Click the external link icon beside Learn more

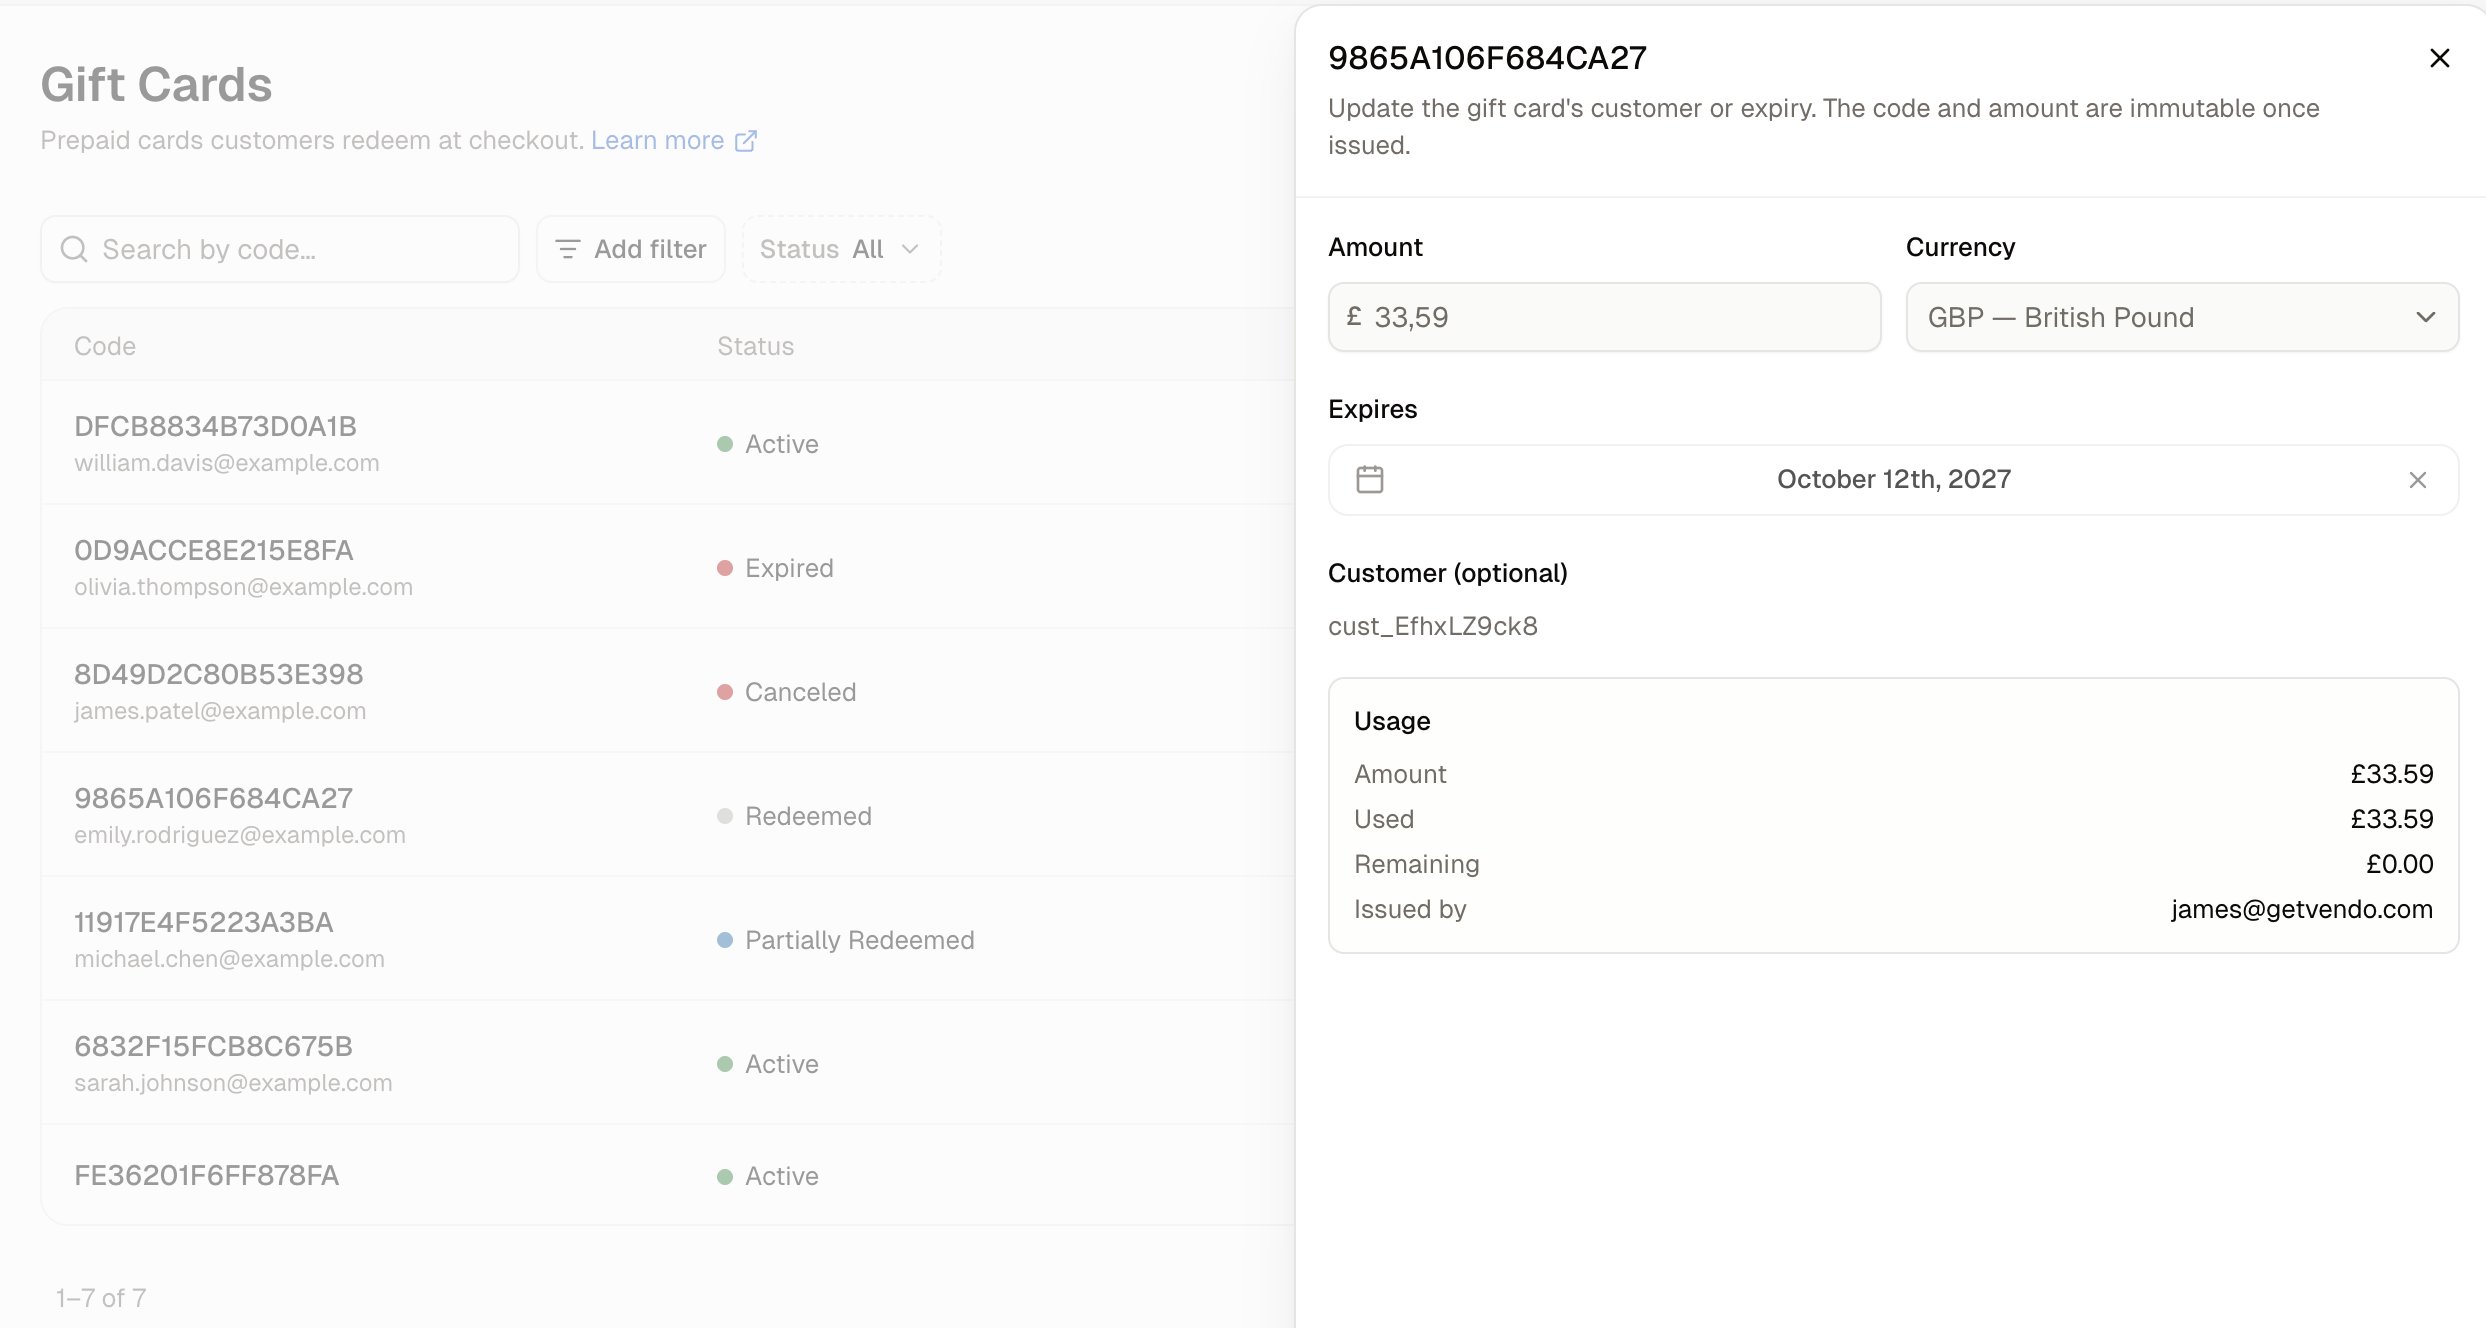[x=746, y=141]
